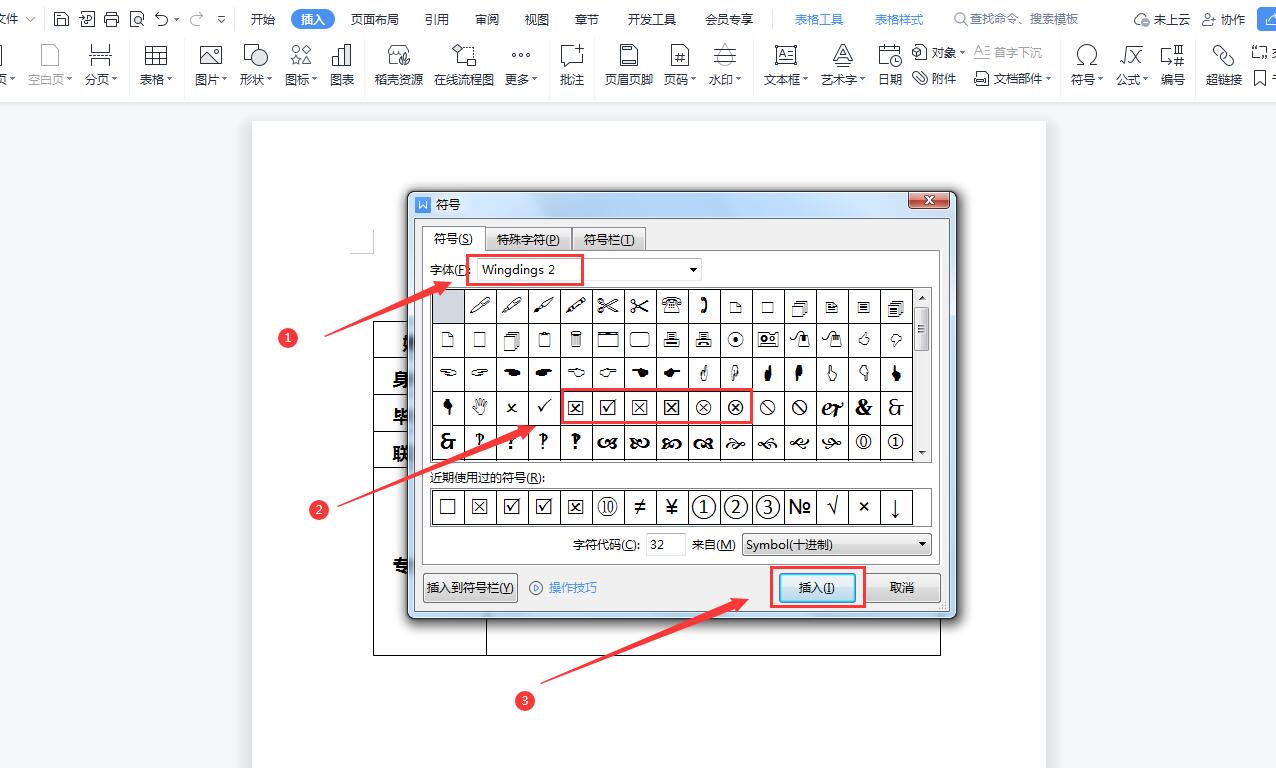
Task: Click the Redo arrow icon
Action: 196,19
